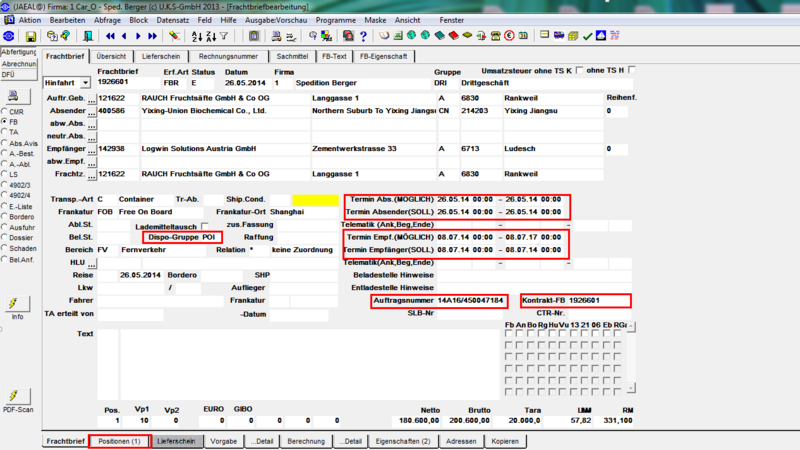Open lookup button next to HLU

point(91,264)
